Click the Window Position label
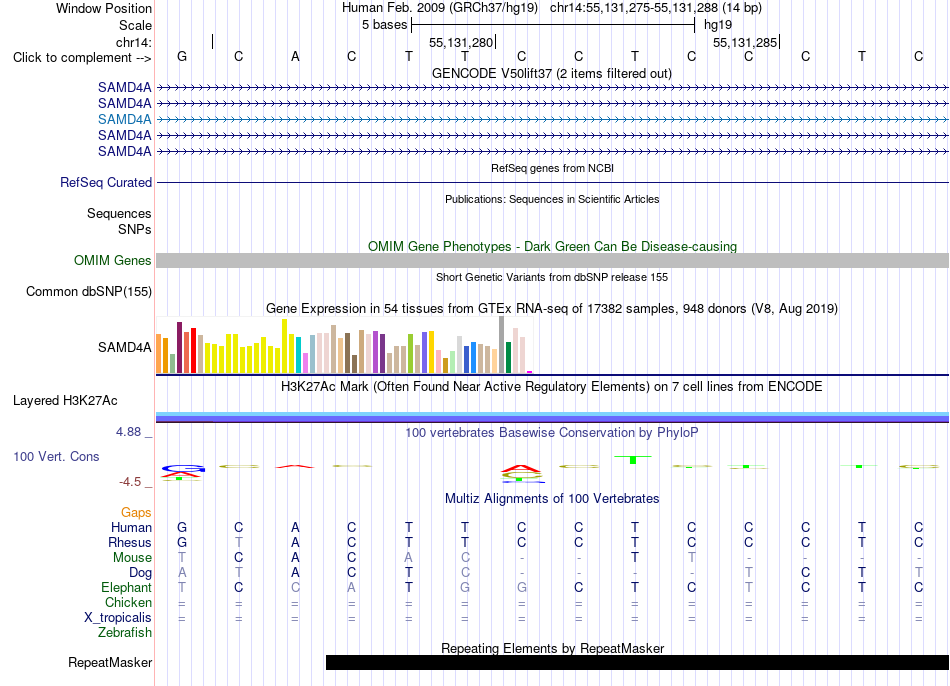Viewport: 950px width, 686px height. click(x=104, y=8)
